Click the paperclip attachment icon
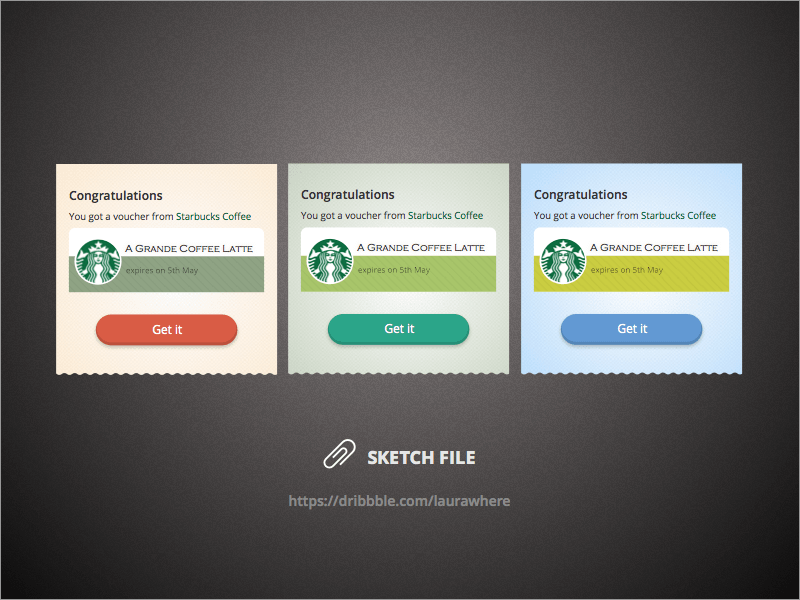 (339, 454)
